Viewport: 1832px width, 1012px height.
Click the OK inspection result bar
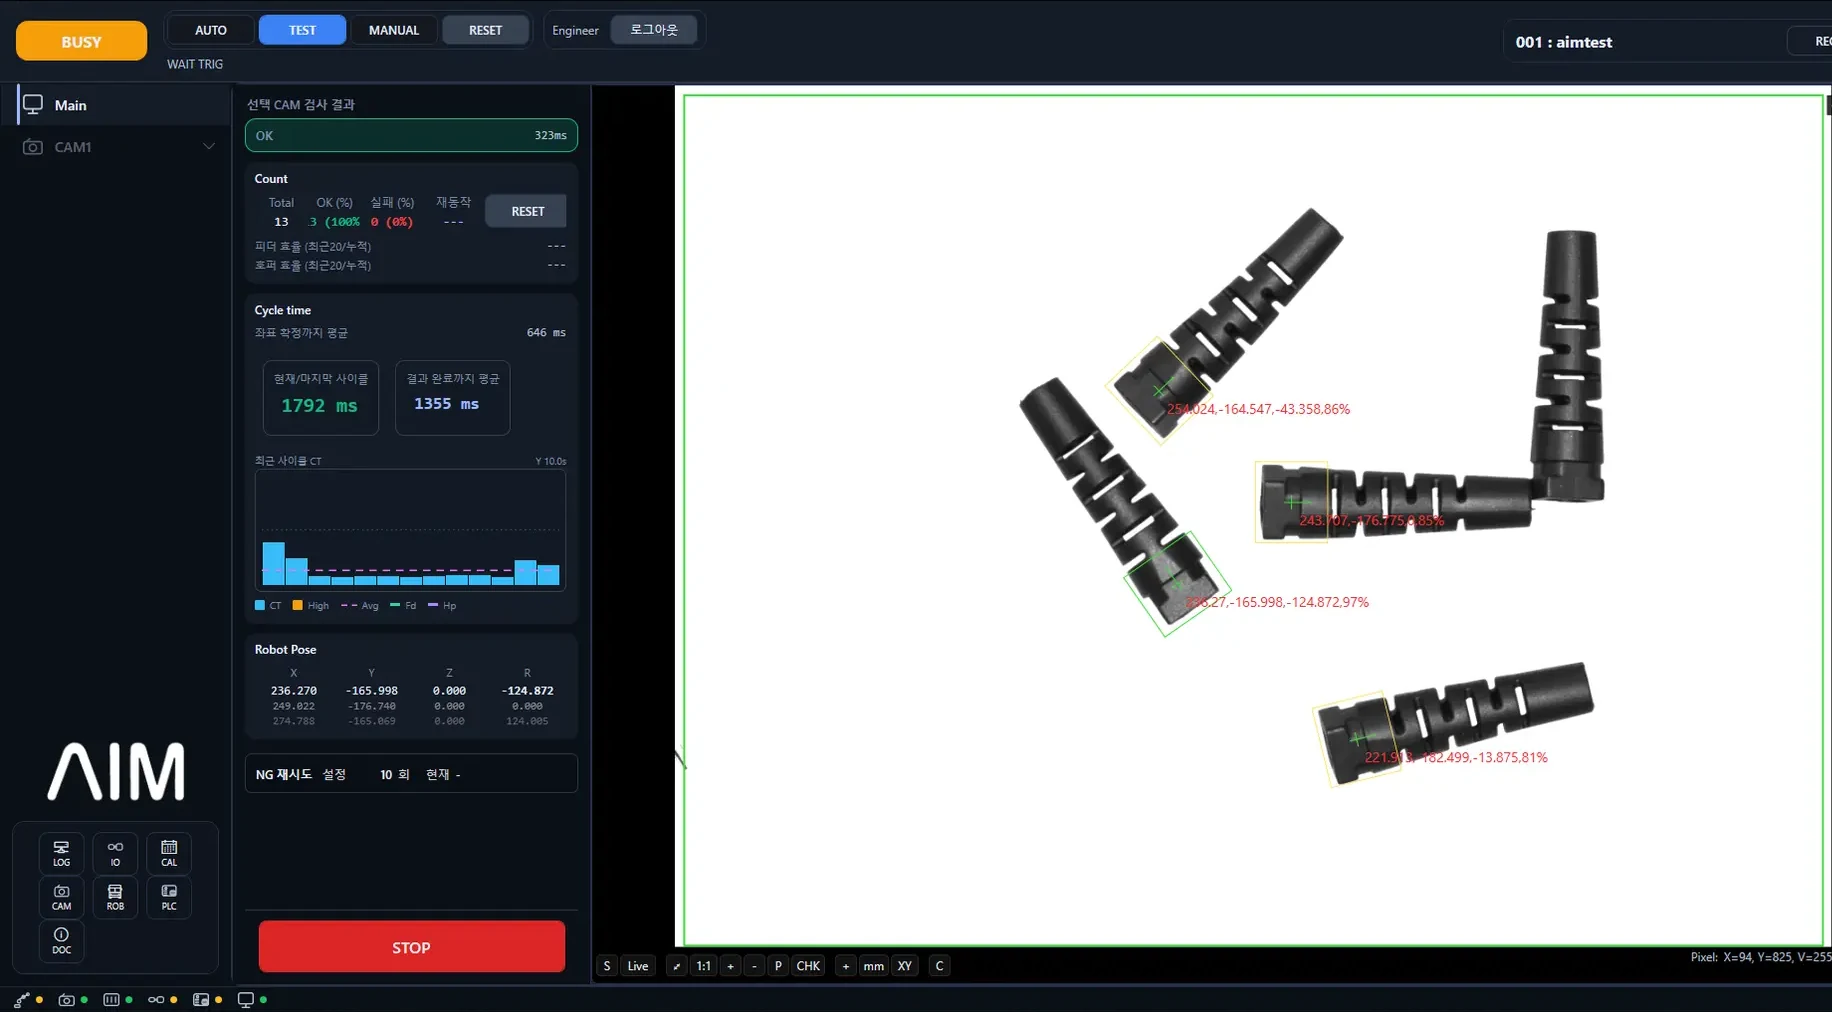click(411, 135)
